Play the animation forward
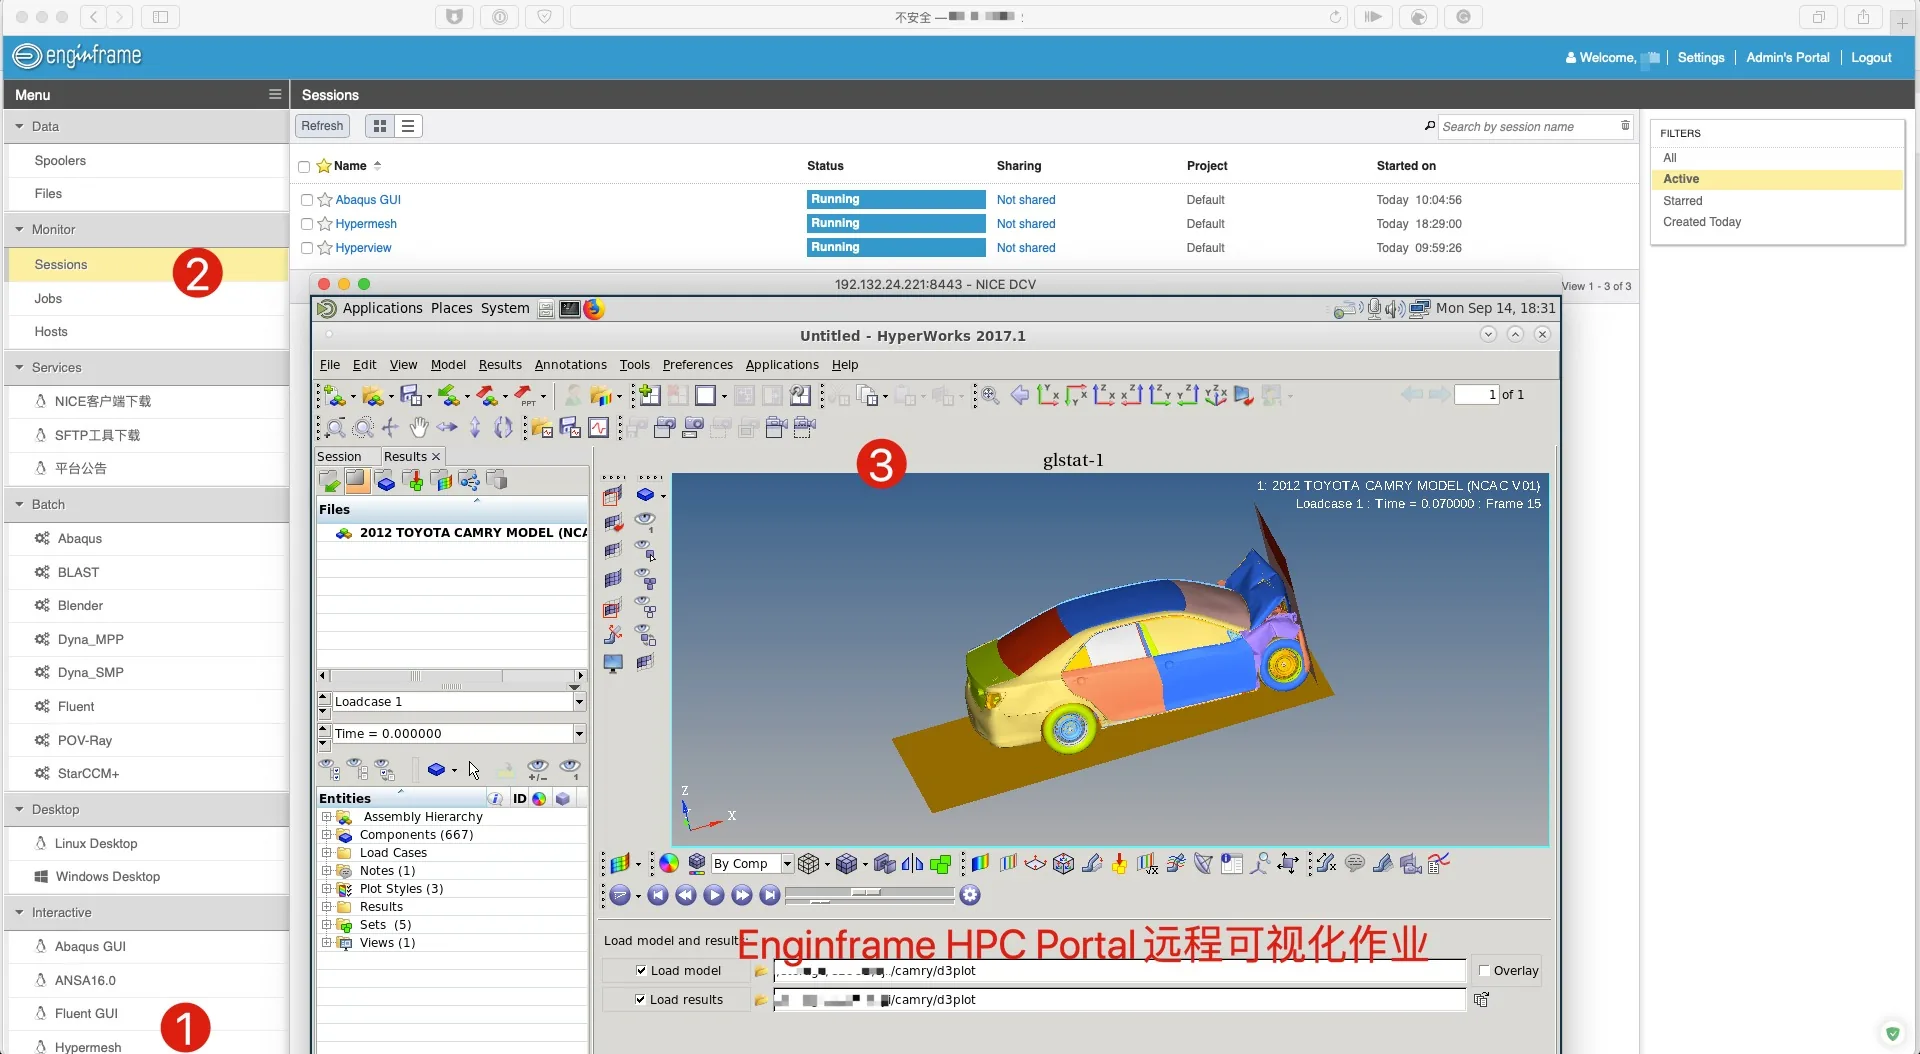Image resolution: width=1920 pixels, height=1054 pixels. [713, 895]
